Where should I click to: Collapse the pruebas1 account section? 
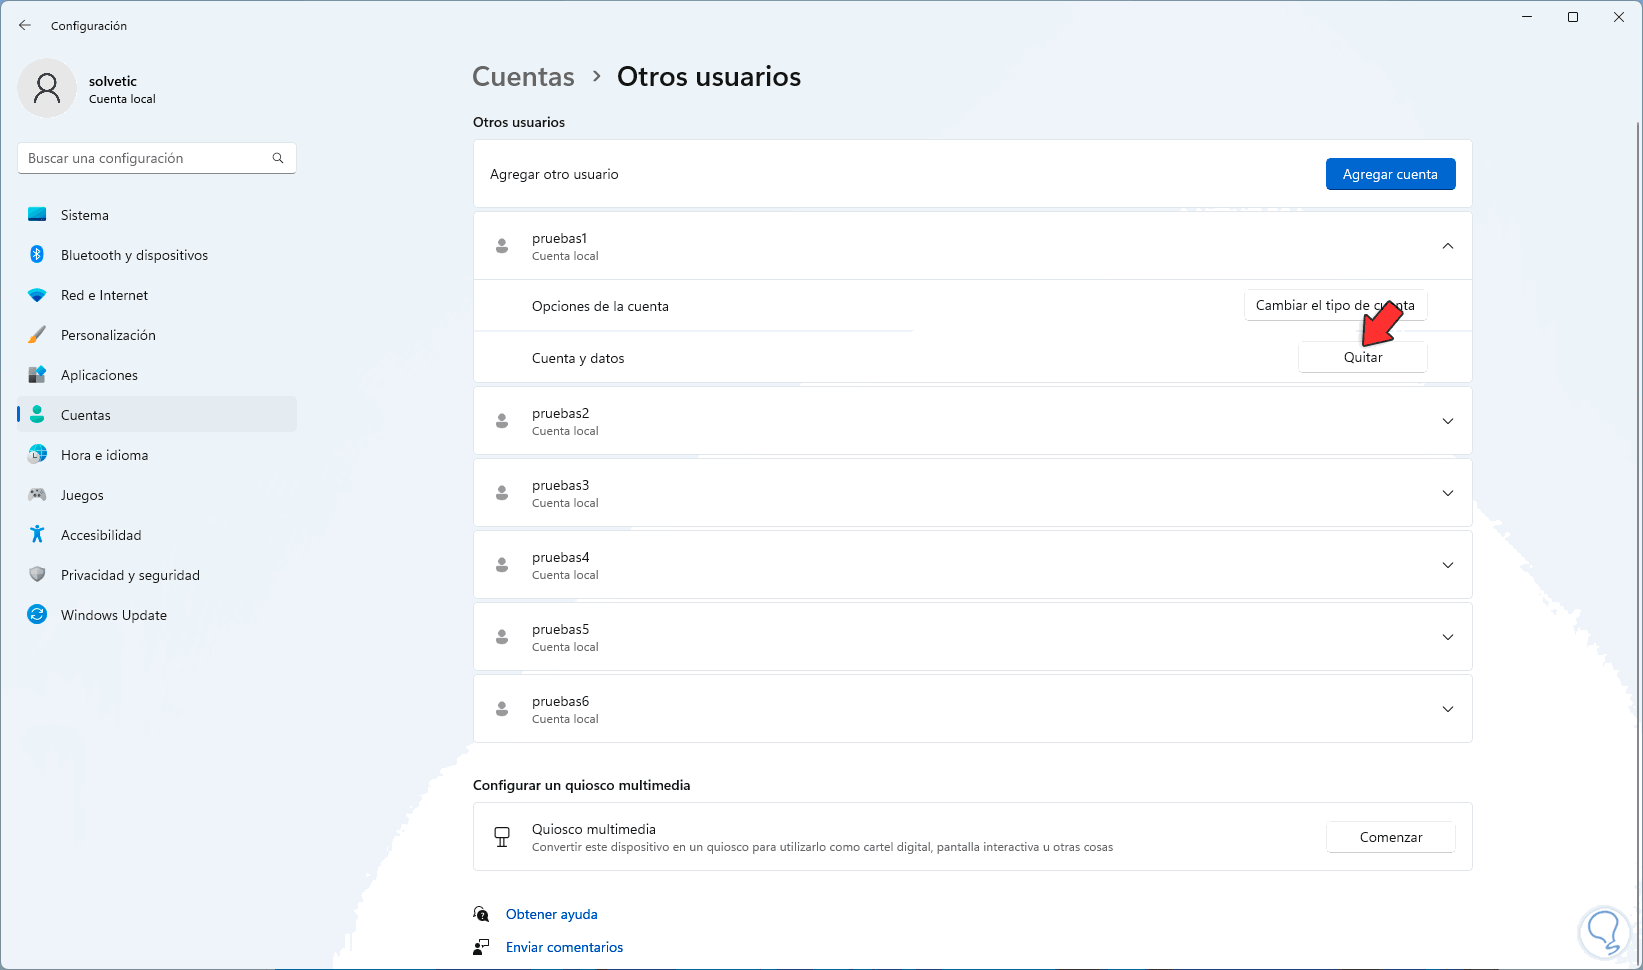tap(1447, 246)
